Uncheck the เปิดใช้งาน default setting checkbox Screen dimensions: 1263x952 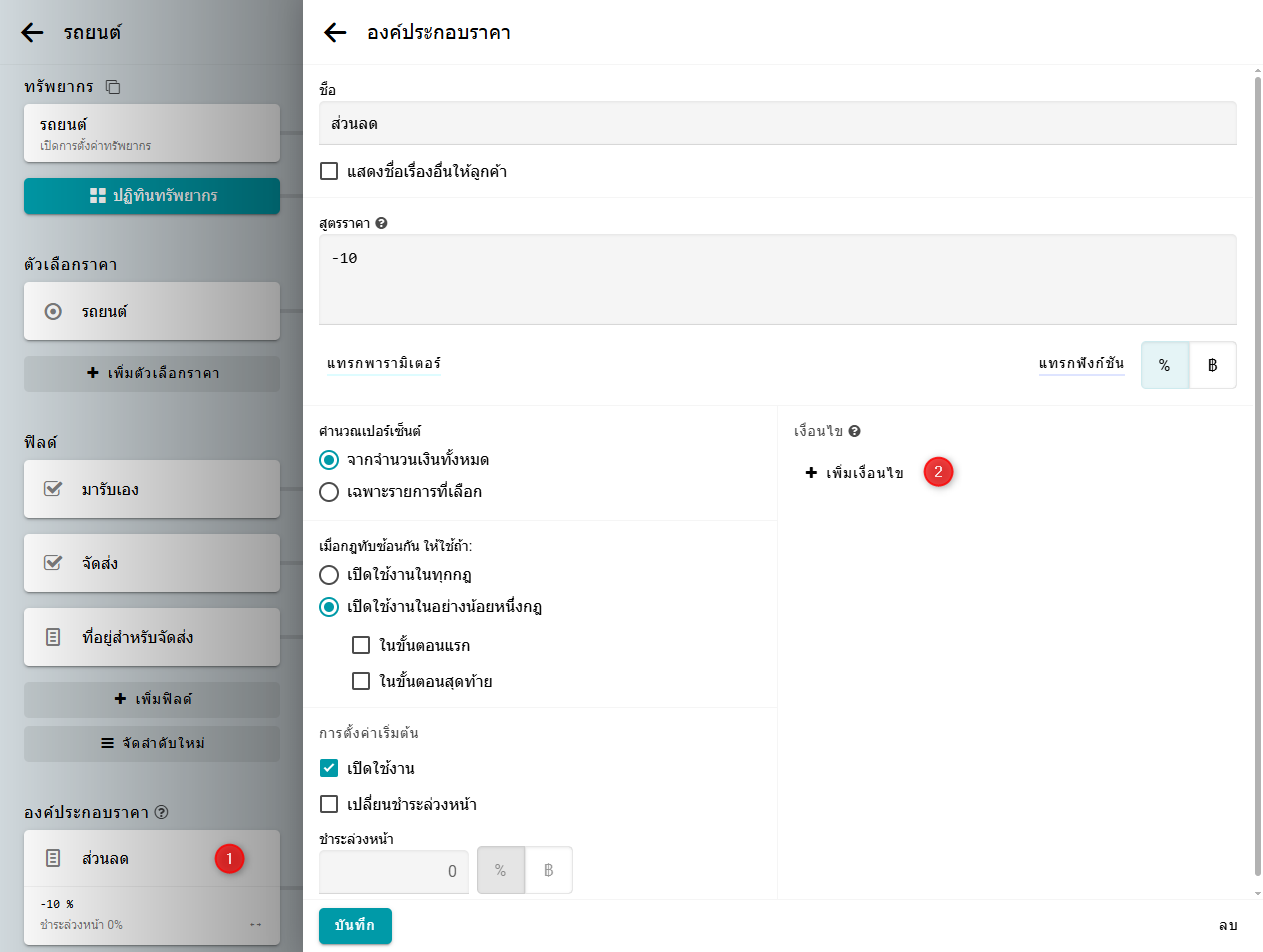click(329, 768)
